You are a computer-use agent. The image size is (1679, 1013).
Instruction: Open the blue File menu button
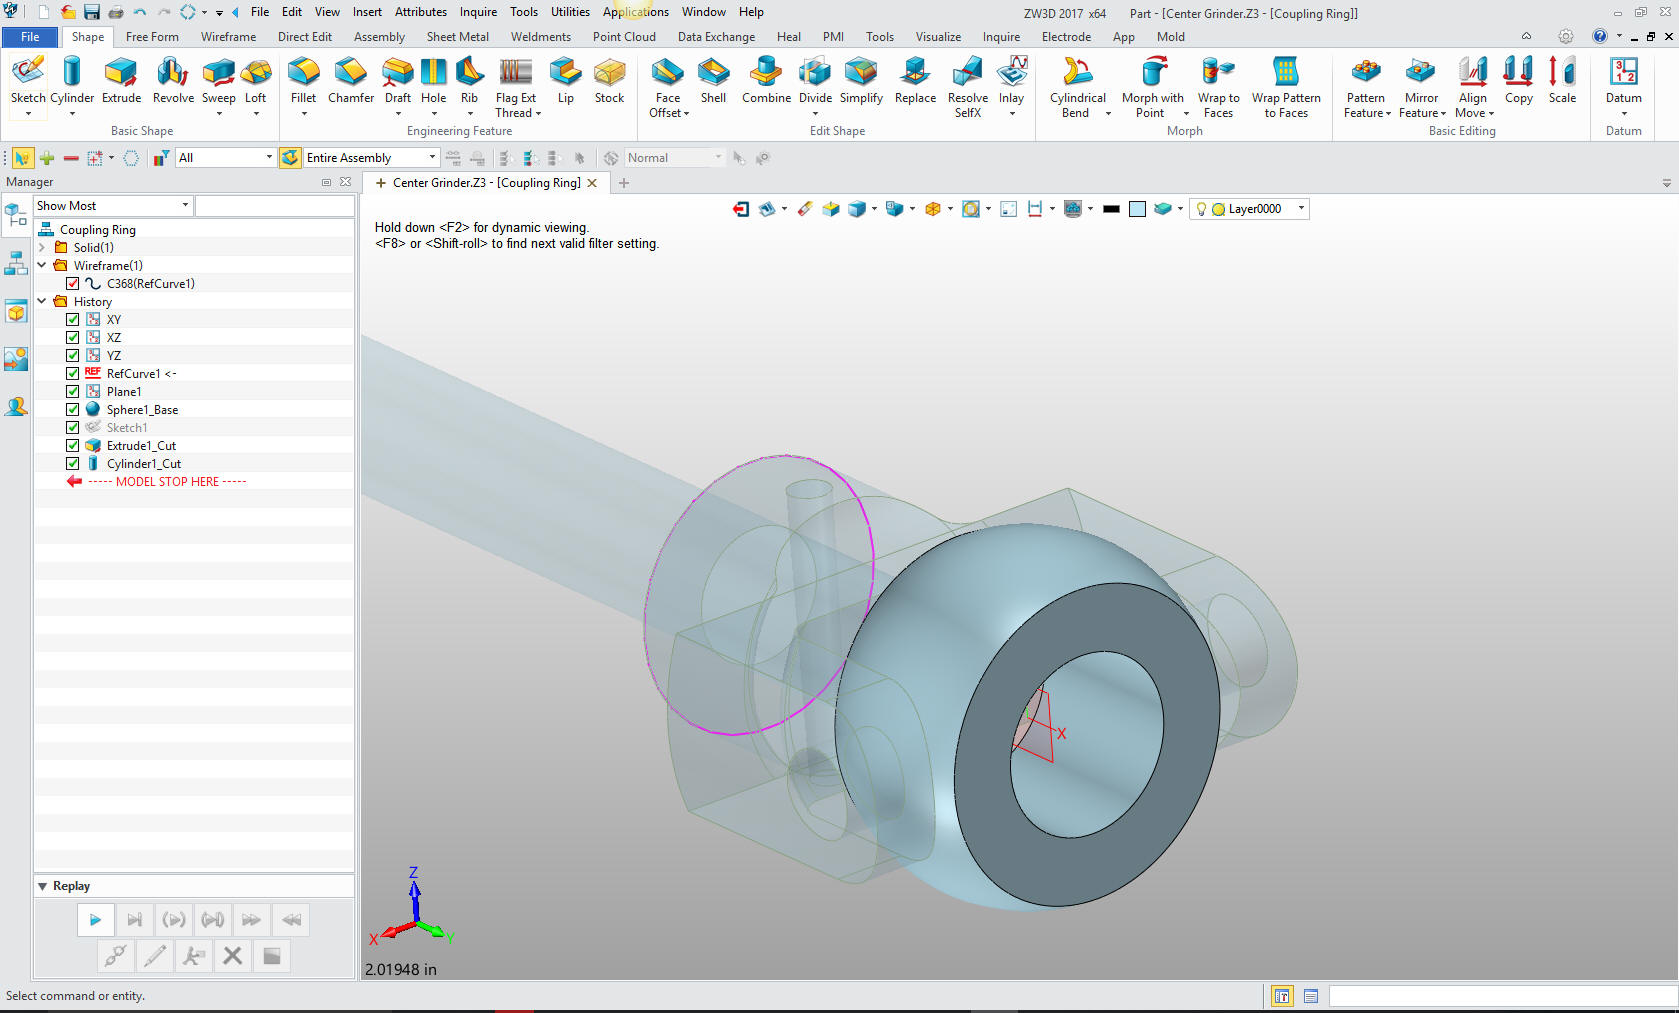31,37
